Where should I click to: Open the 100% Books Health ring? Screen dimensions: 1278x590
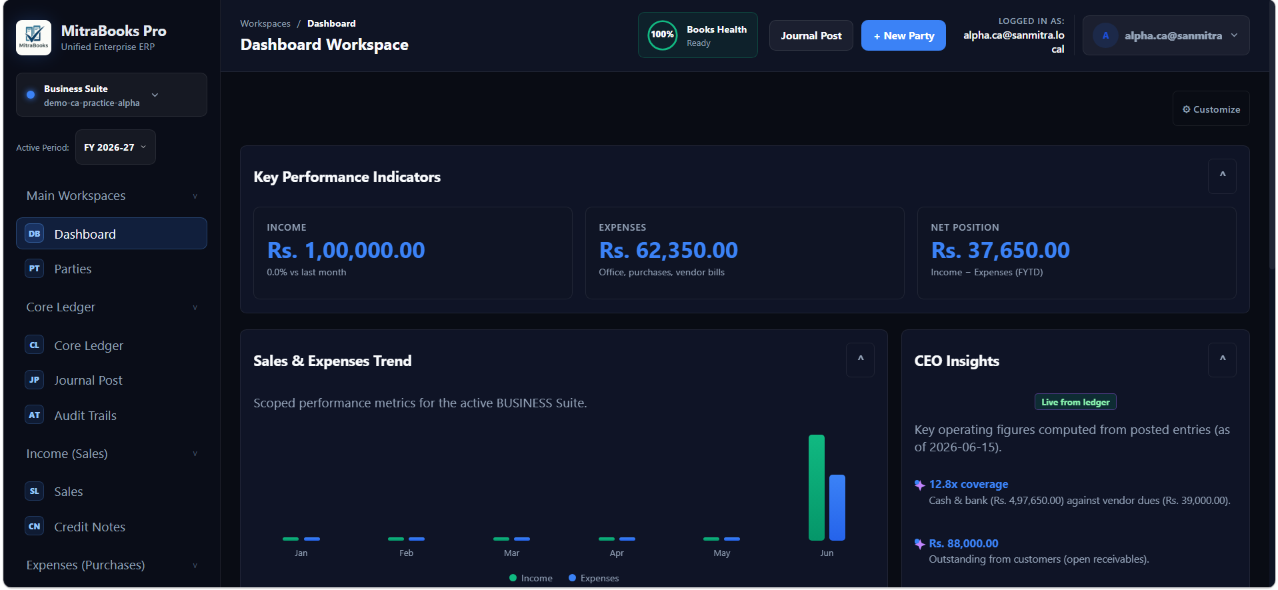point(662,35)
